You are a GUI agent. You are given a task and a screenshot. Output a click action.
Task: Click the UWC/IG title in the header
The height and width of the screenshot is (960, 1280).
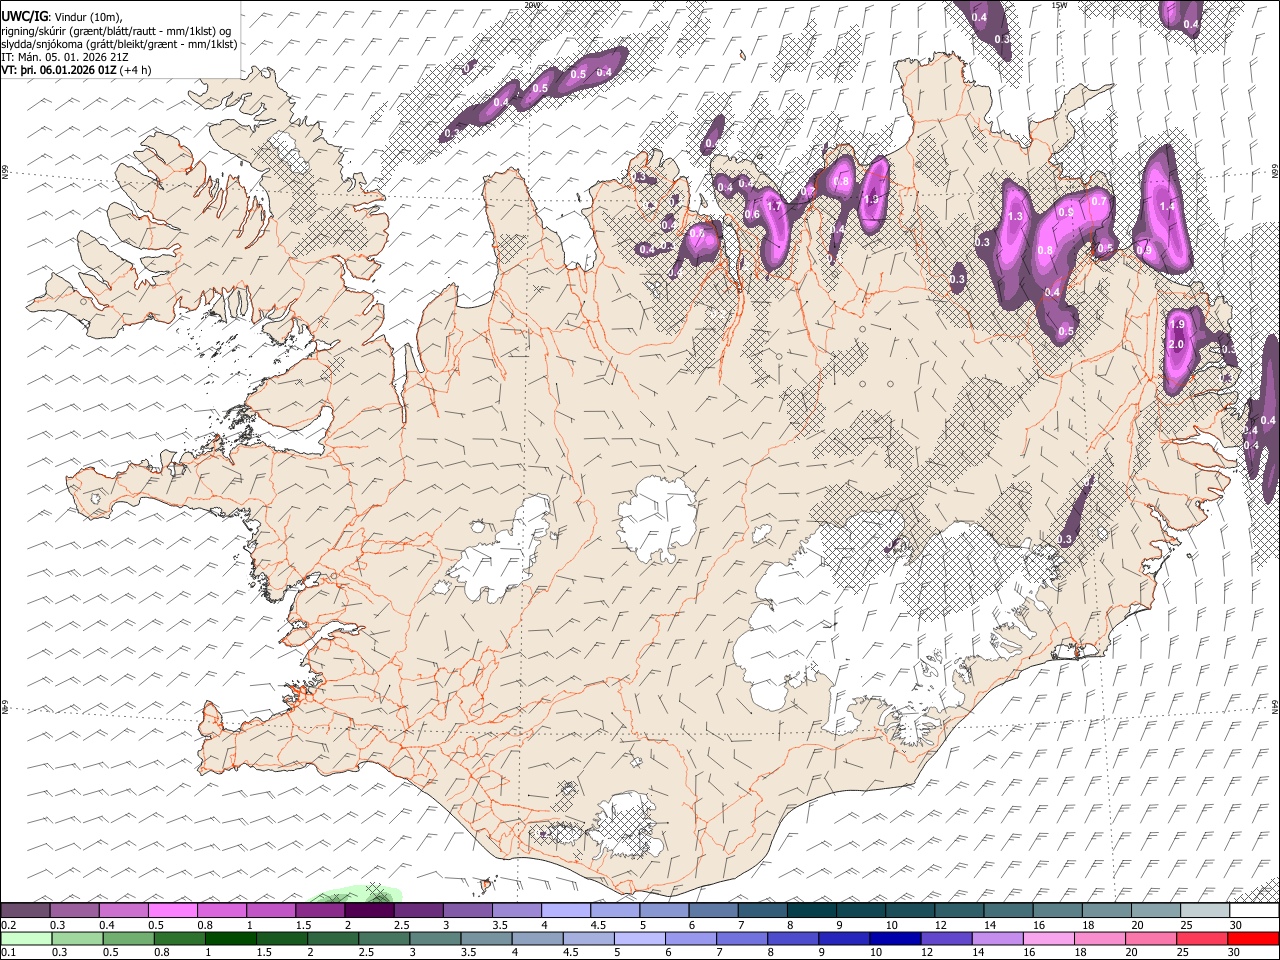point(23,16)
